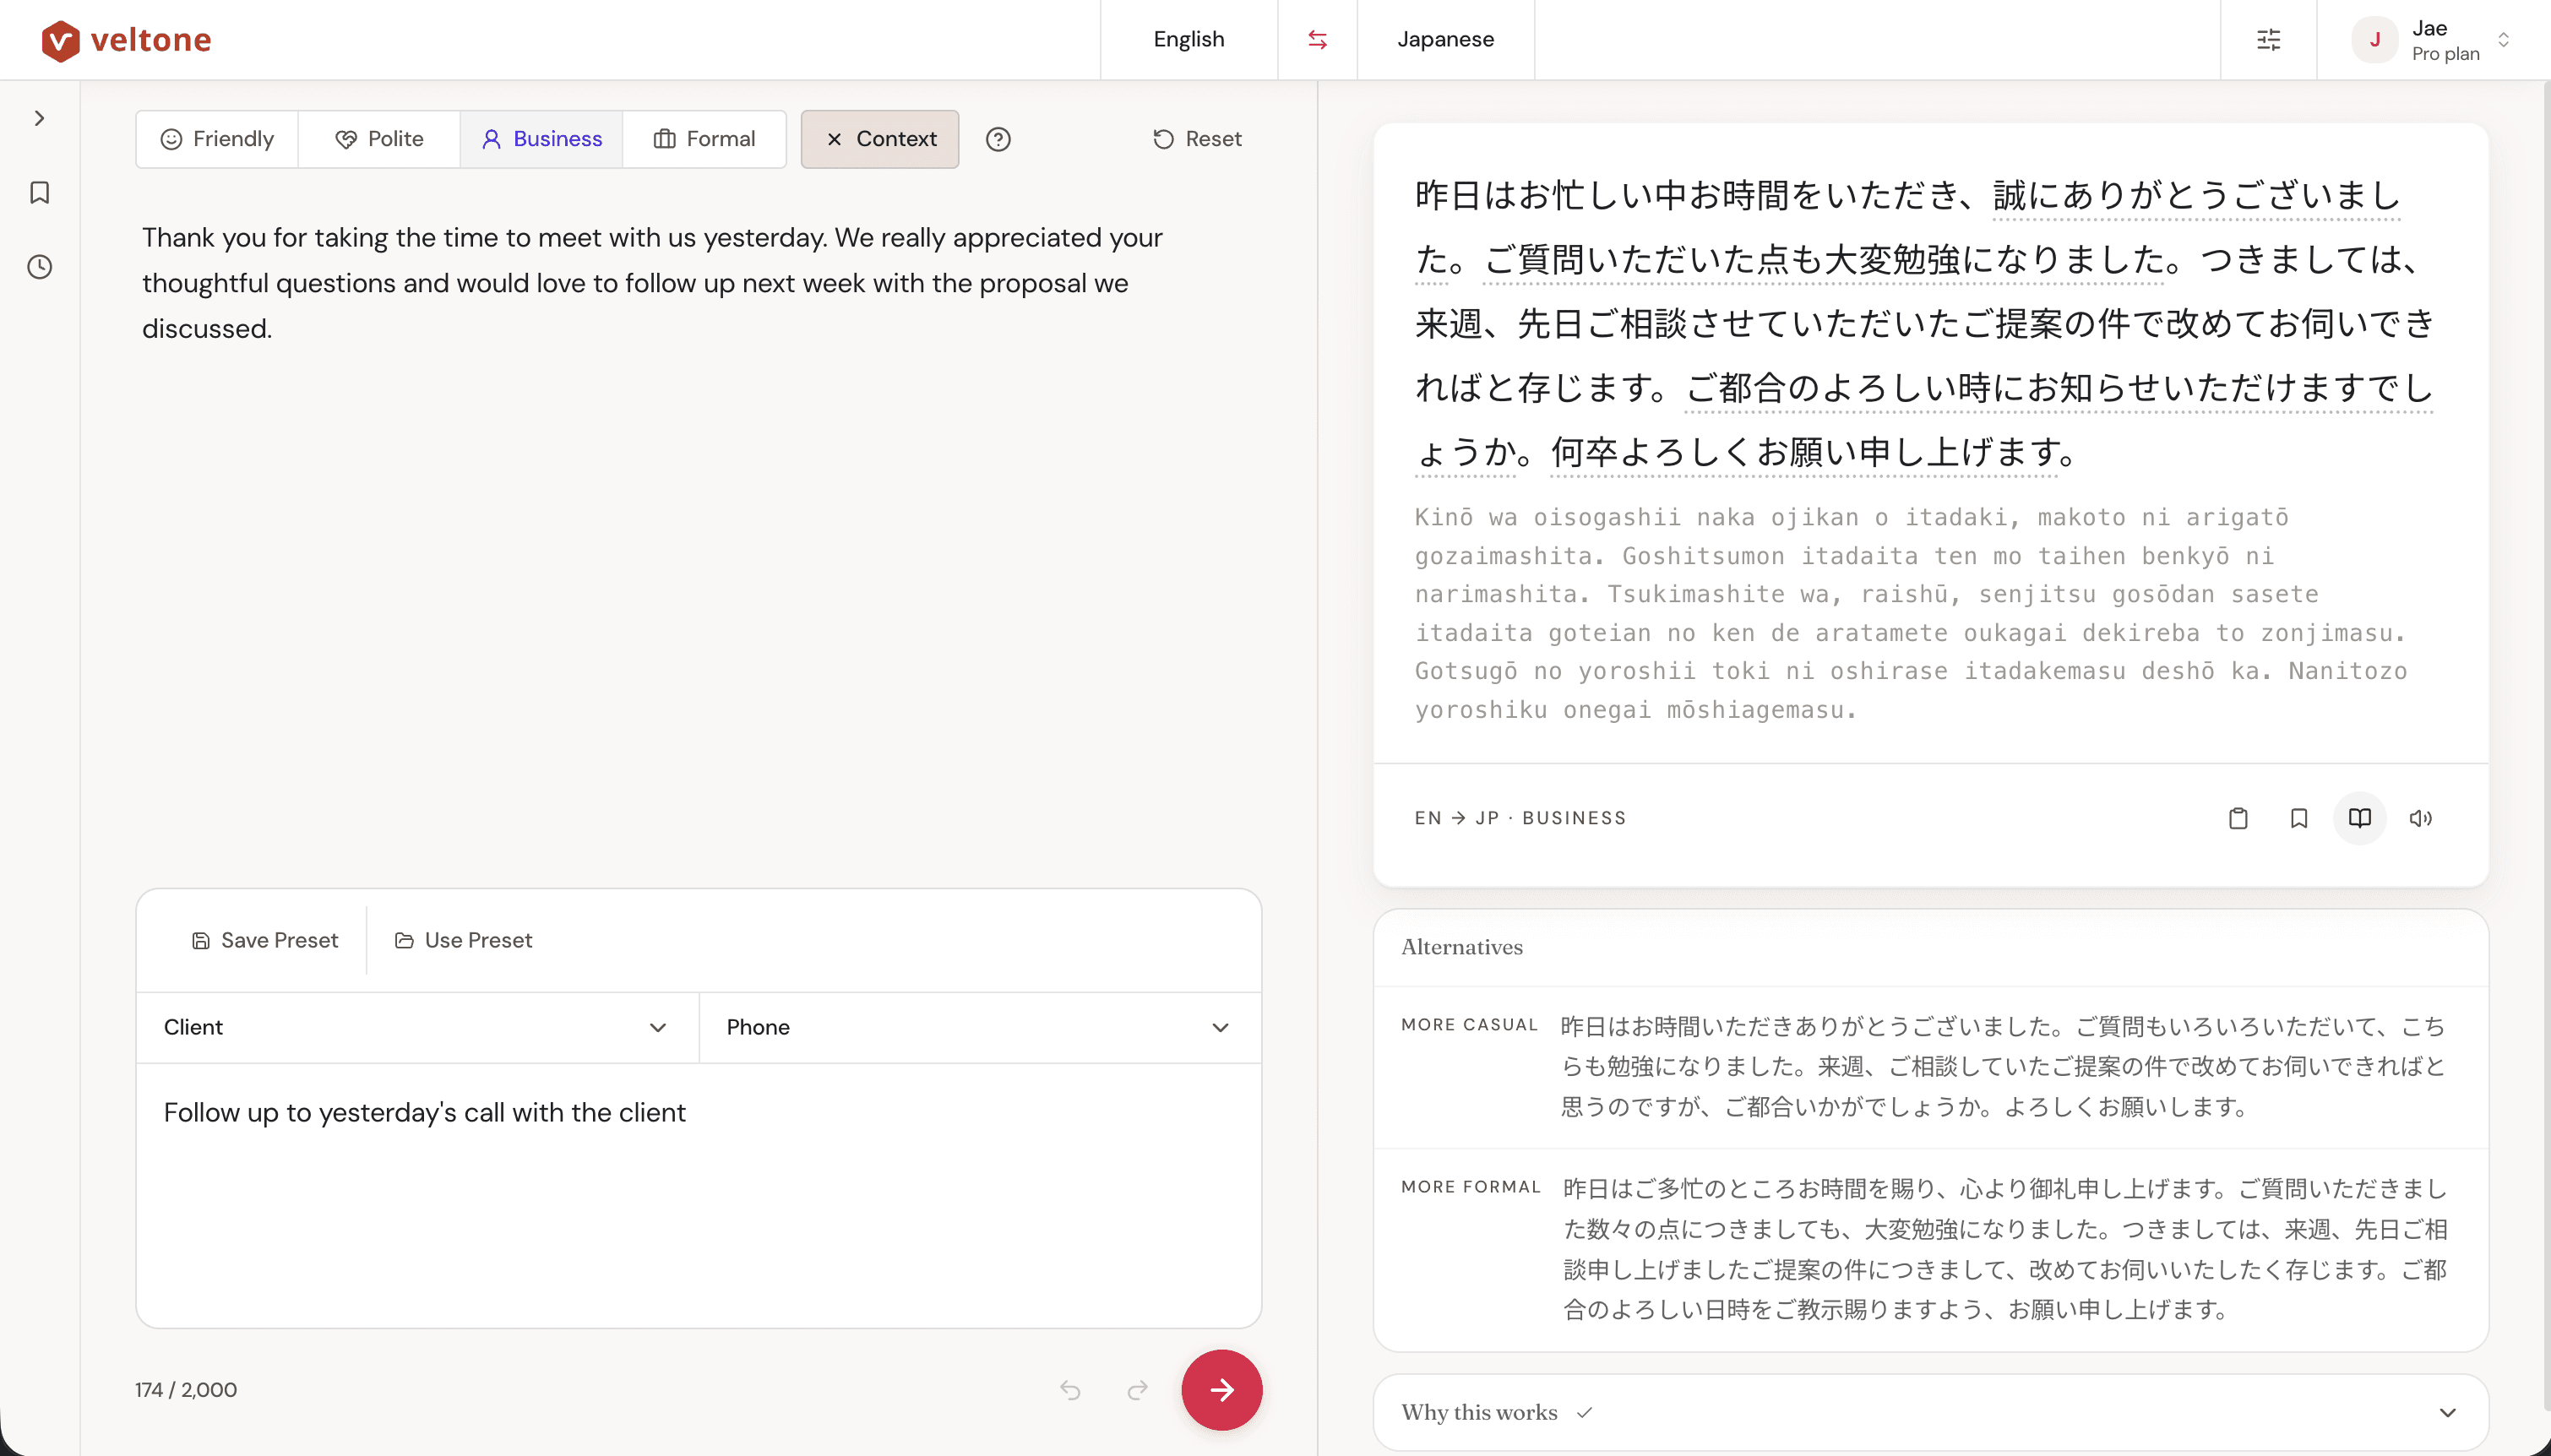Open the Japanese target language selector
2551x1456 pixels.
click(1445, 40)
